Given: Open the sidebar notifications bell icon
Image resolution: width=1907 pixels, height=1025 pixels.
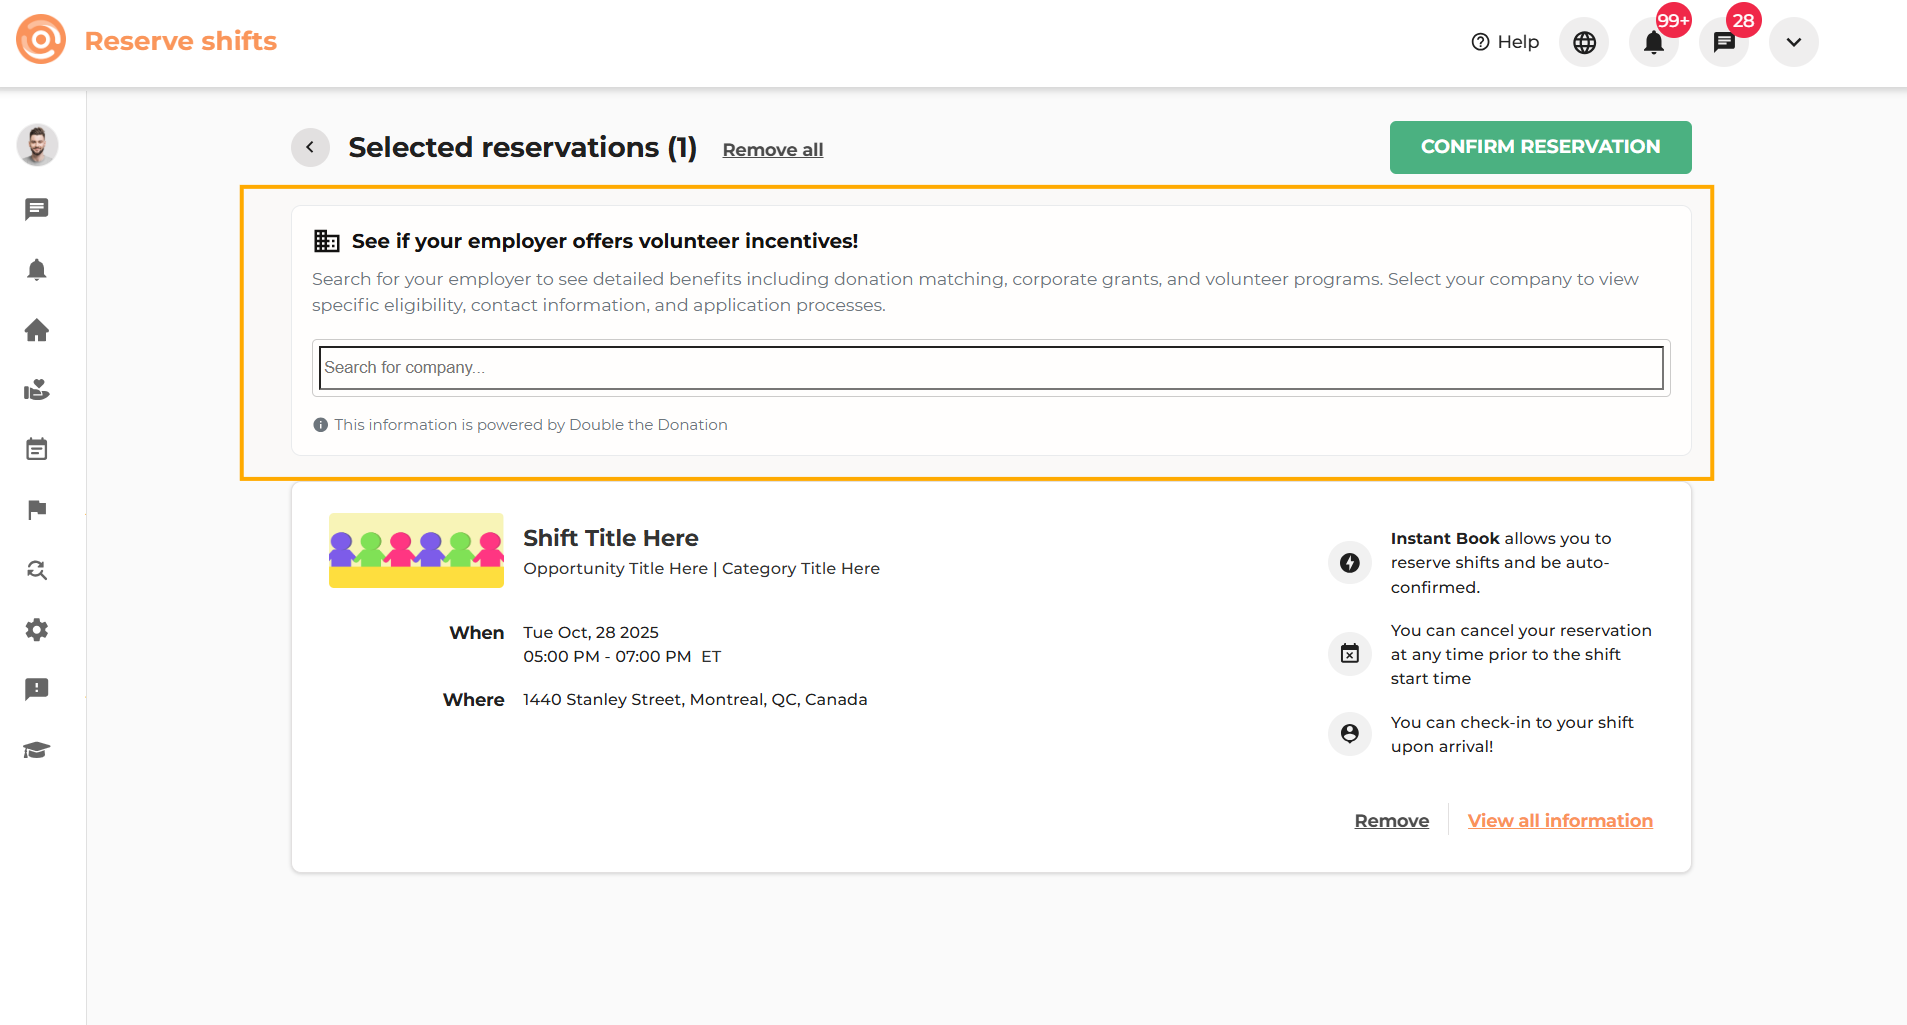Looking at the screenshot, I should (x=37, y=270).
